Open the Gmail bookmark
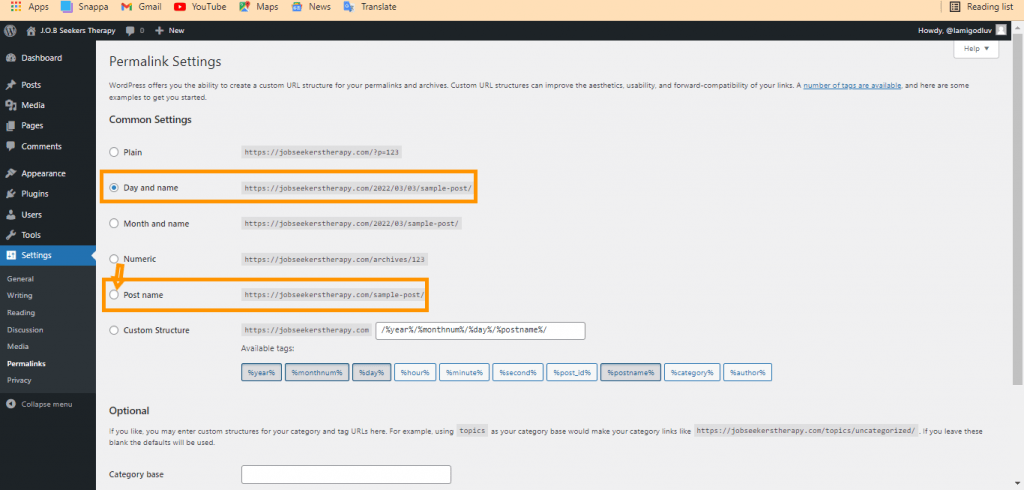This screenshot has height=490, width=1024. (x=141, y=7)
